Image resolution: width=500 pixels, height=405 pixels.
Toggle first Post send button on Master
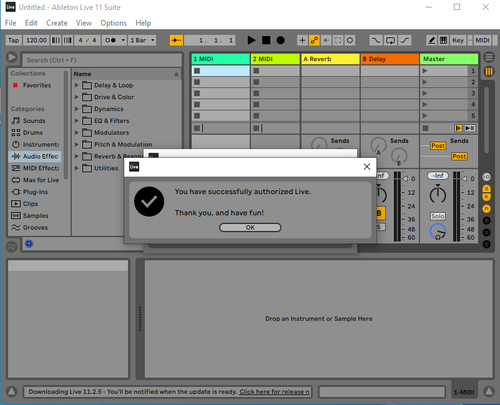pos(438,146)
